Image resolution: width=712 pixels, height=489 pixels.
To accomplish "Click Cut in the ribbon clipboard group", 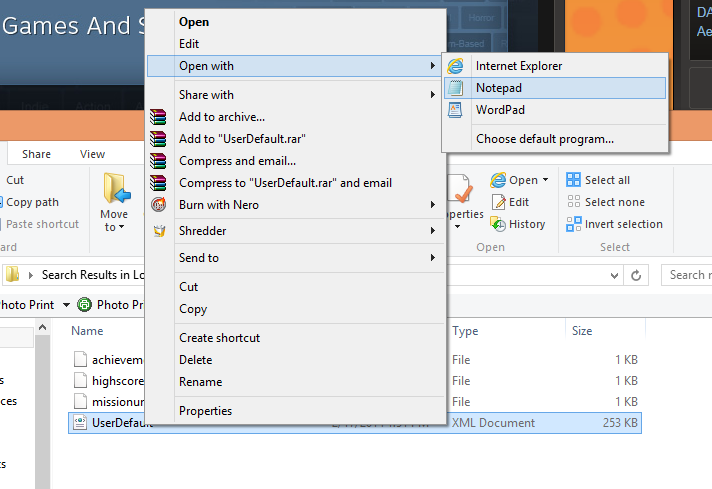I will (x=15, y=180).
